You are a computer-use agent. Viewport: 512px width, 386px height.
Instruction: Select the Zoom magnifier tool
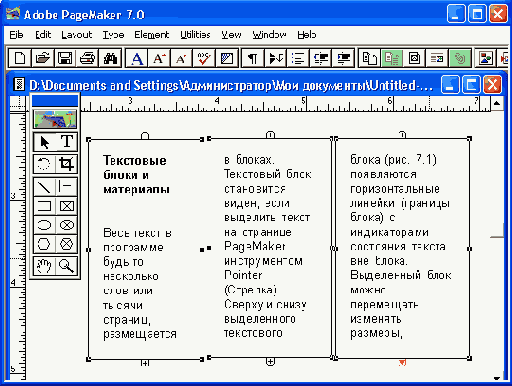click(67, 266)
